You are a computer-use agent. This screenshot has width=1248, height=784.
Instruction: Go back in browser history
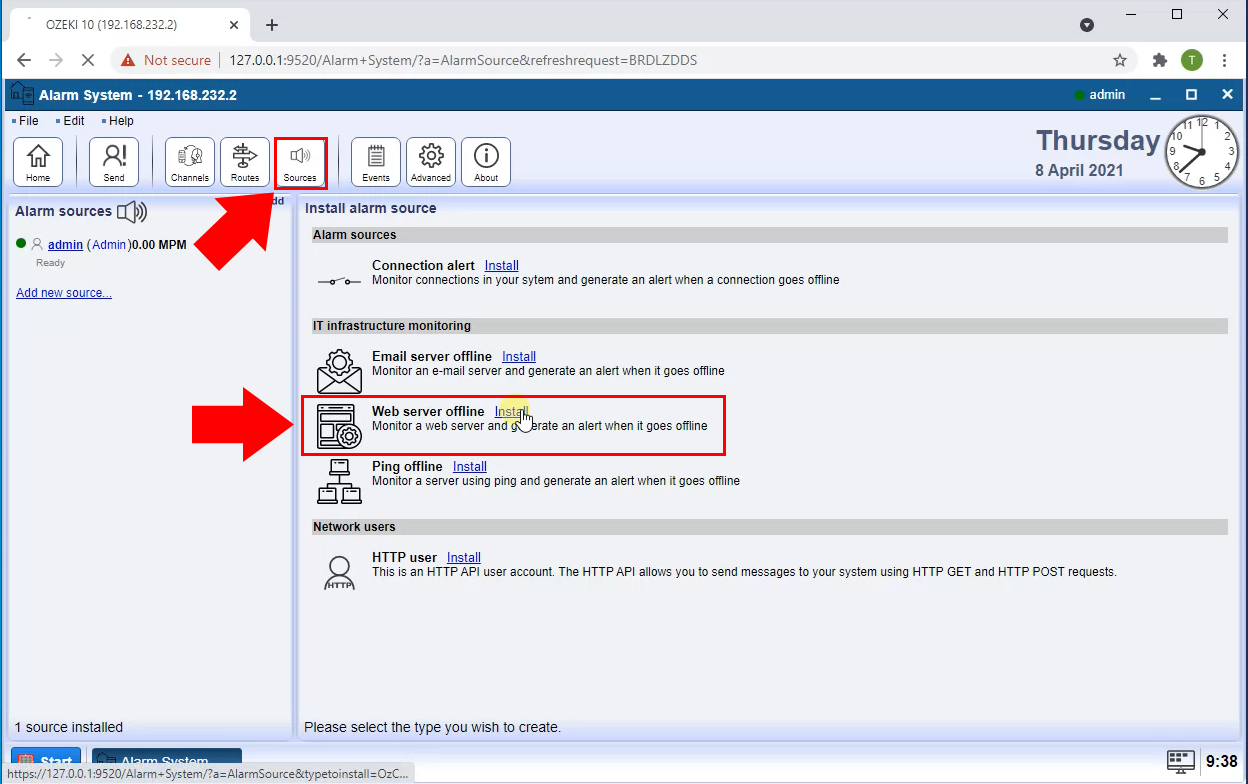click(x=24, y=60)
